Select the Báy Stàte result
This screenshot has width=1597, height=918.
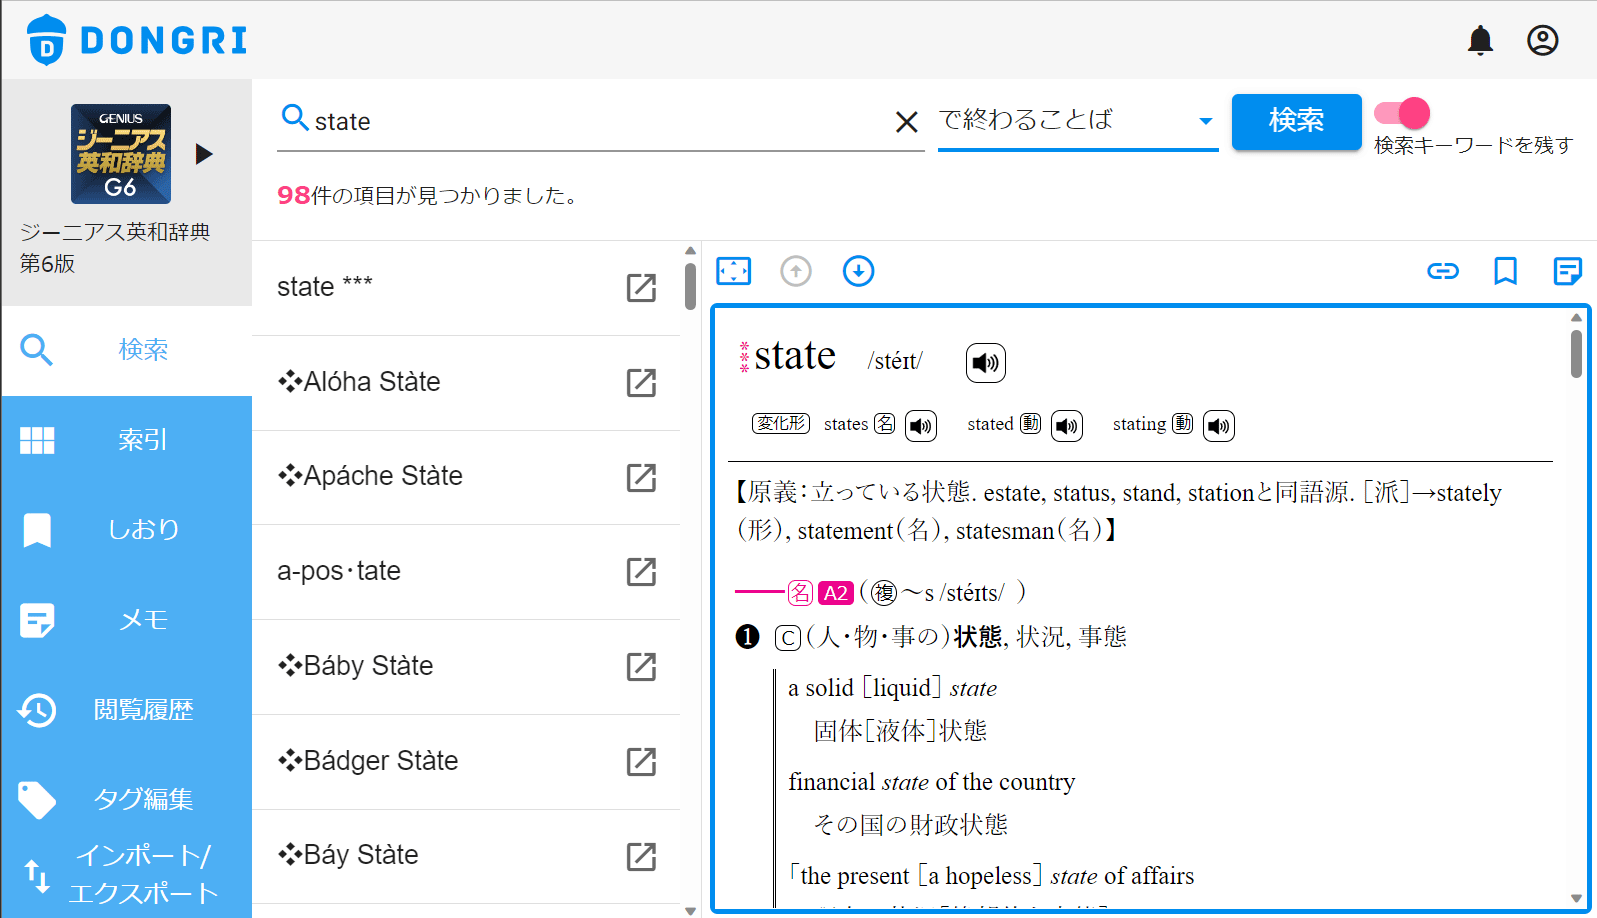click(466, 857)
